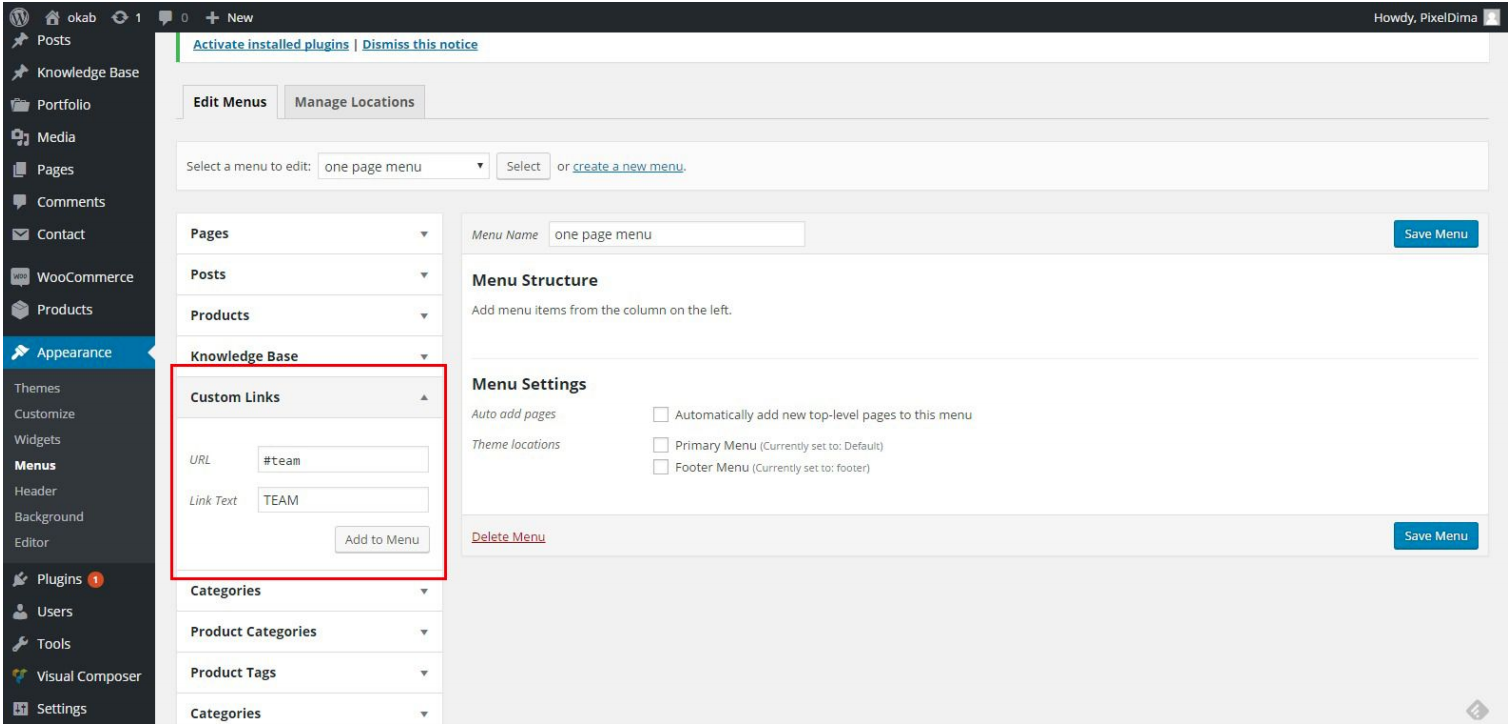This screenshot has width=1511, height=726.
Task: Click the Visual Composer icon
Action: click(x=22, y=676)
